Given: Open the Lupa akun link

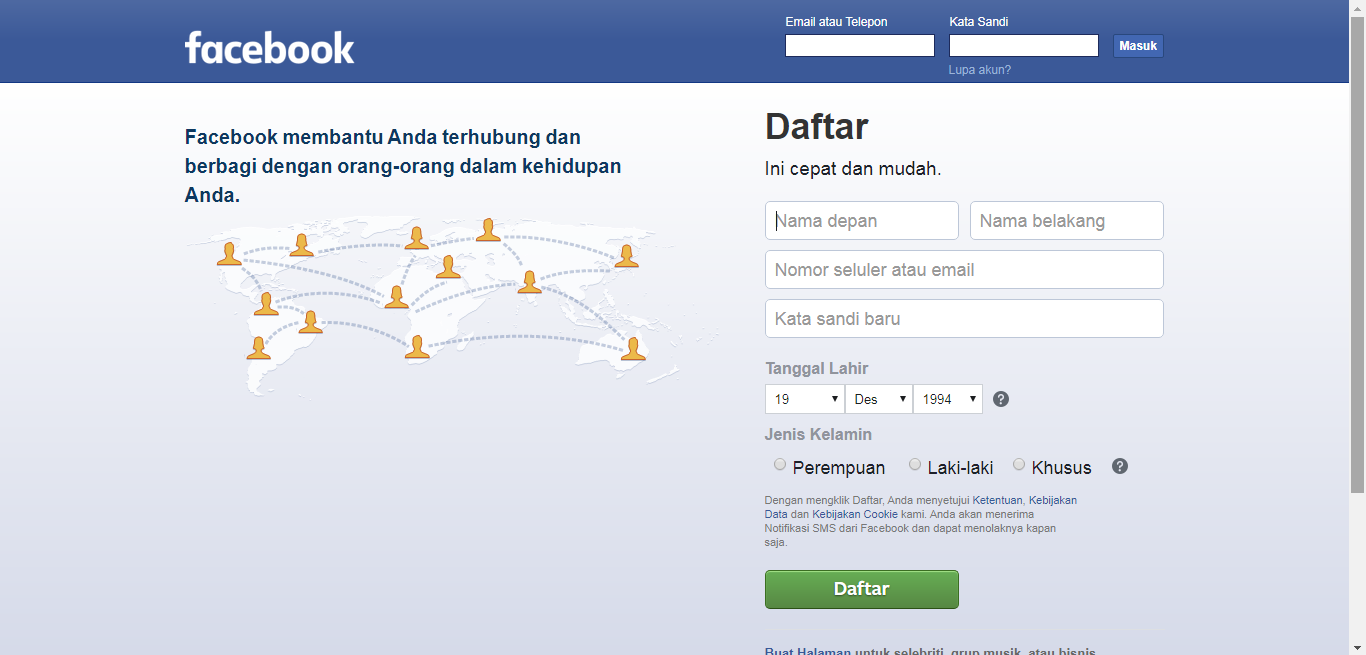Looking at the screenshot, I should [x=979, y=69].
